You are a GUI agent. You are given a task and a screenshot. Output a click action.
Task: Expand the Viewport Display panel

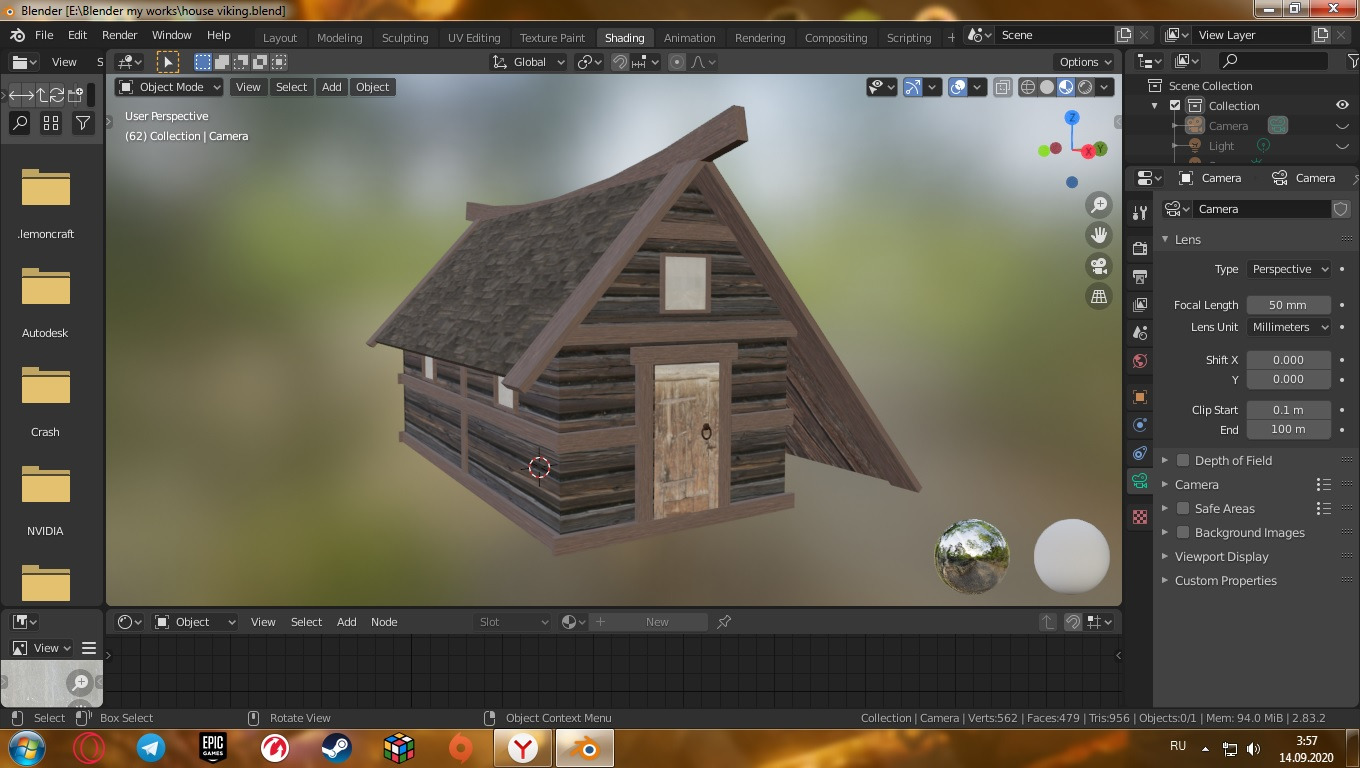coord(1220,556)
